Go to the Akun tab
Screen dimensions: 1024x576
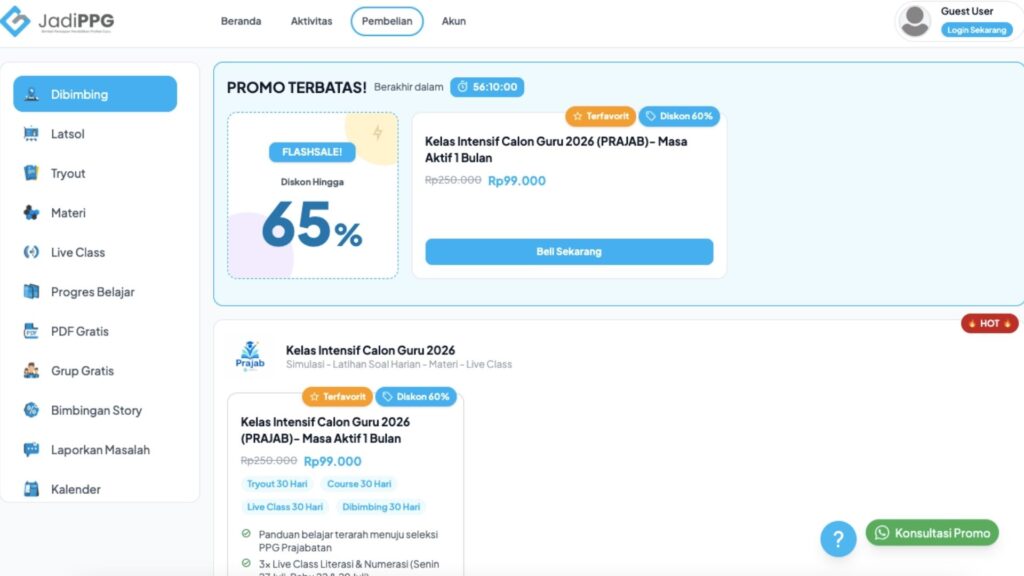(x=454, y=21)
